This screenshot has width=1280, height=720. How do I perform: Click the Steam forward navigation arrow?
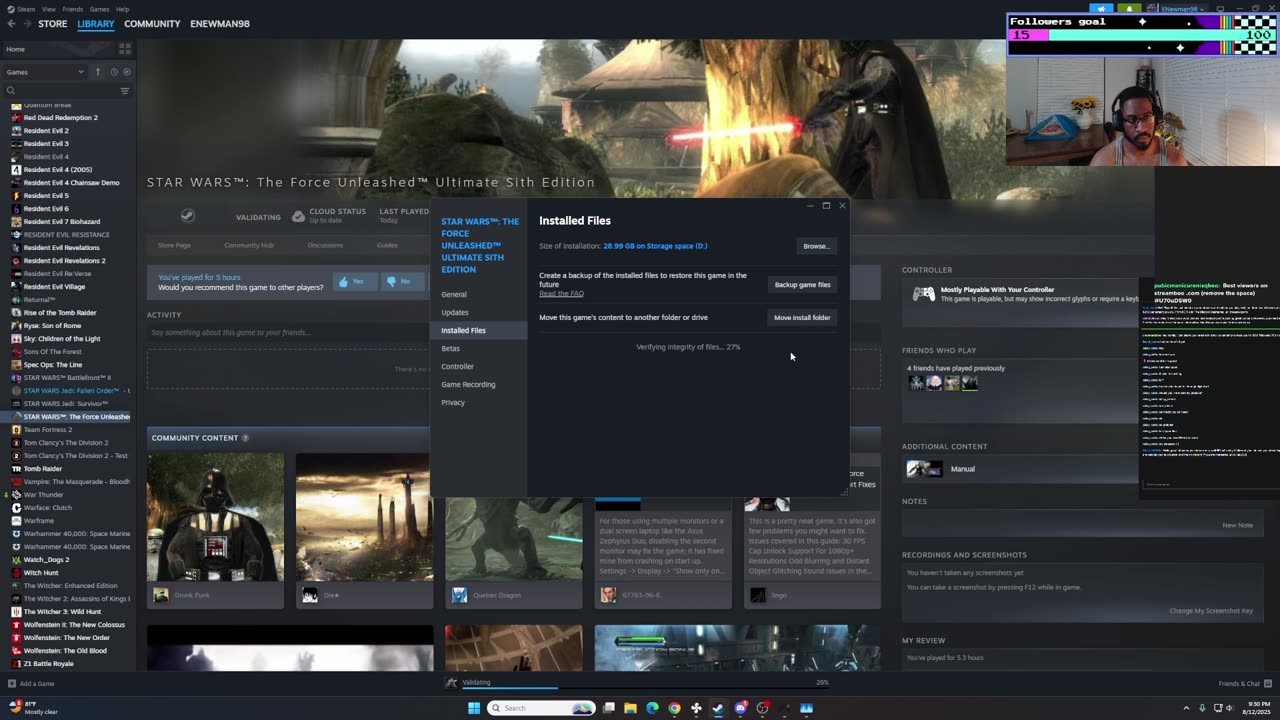pos(26,24)
